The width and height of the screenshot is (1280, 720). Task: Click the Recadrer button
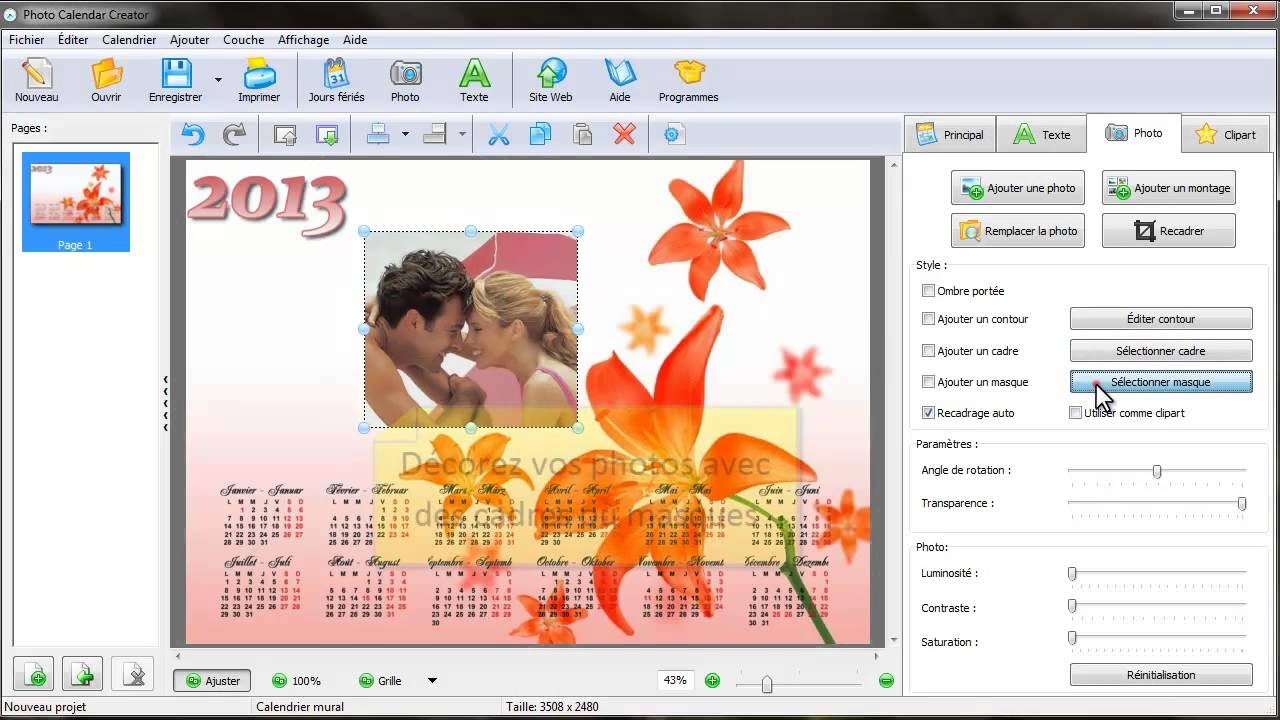[x=1168, y=231]
